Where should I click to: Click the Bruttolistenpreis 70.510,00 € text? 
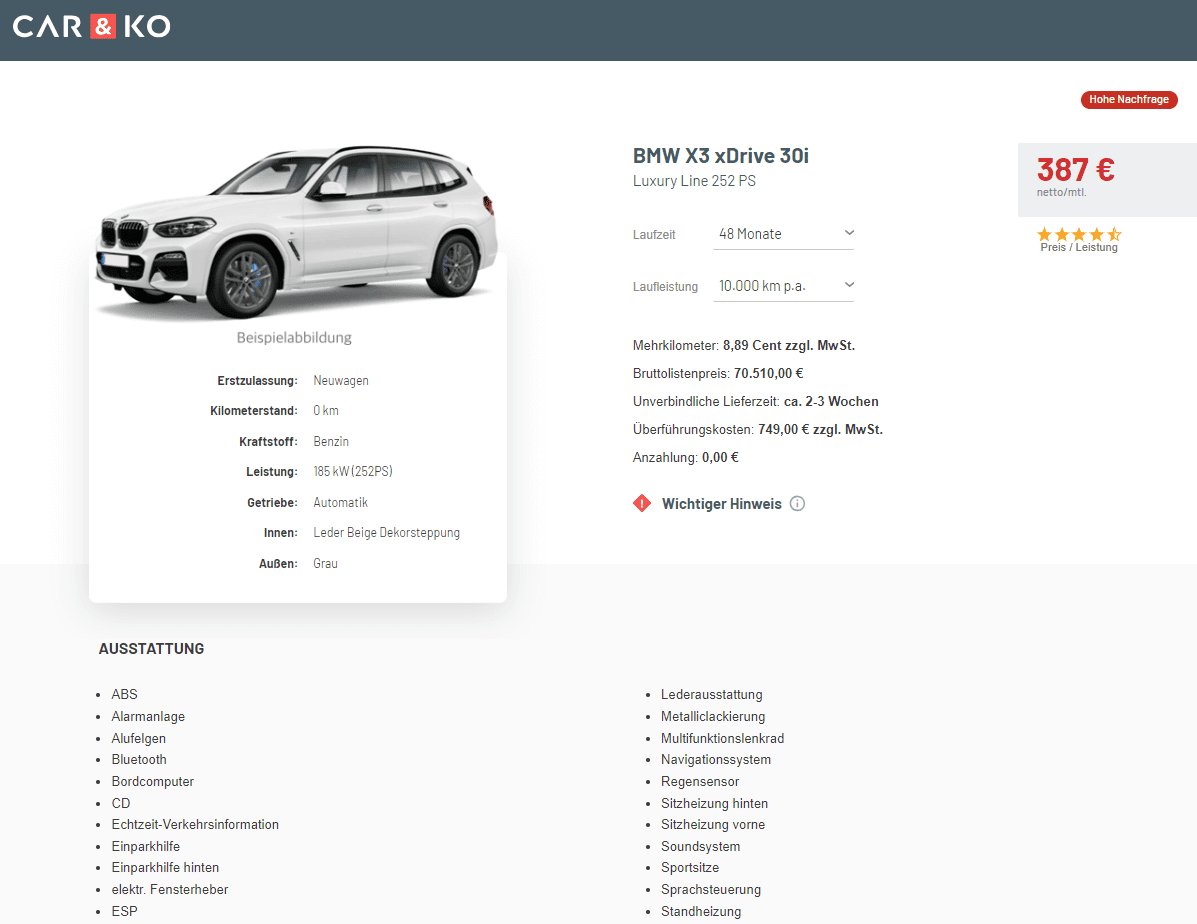(718, 373)
